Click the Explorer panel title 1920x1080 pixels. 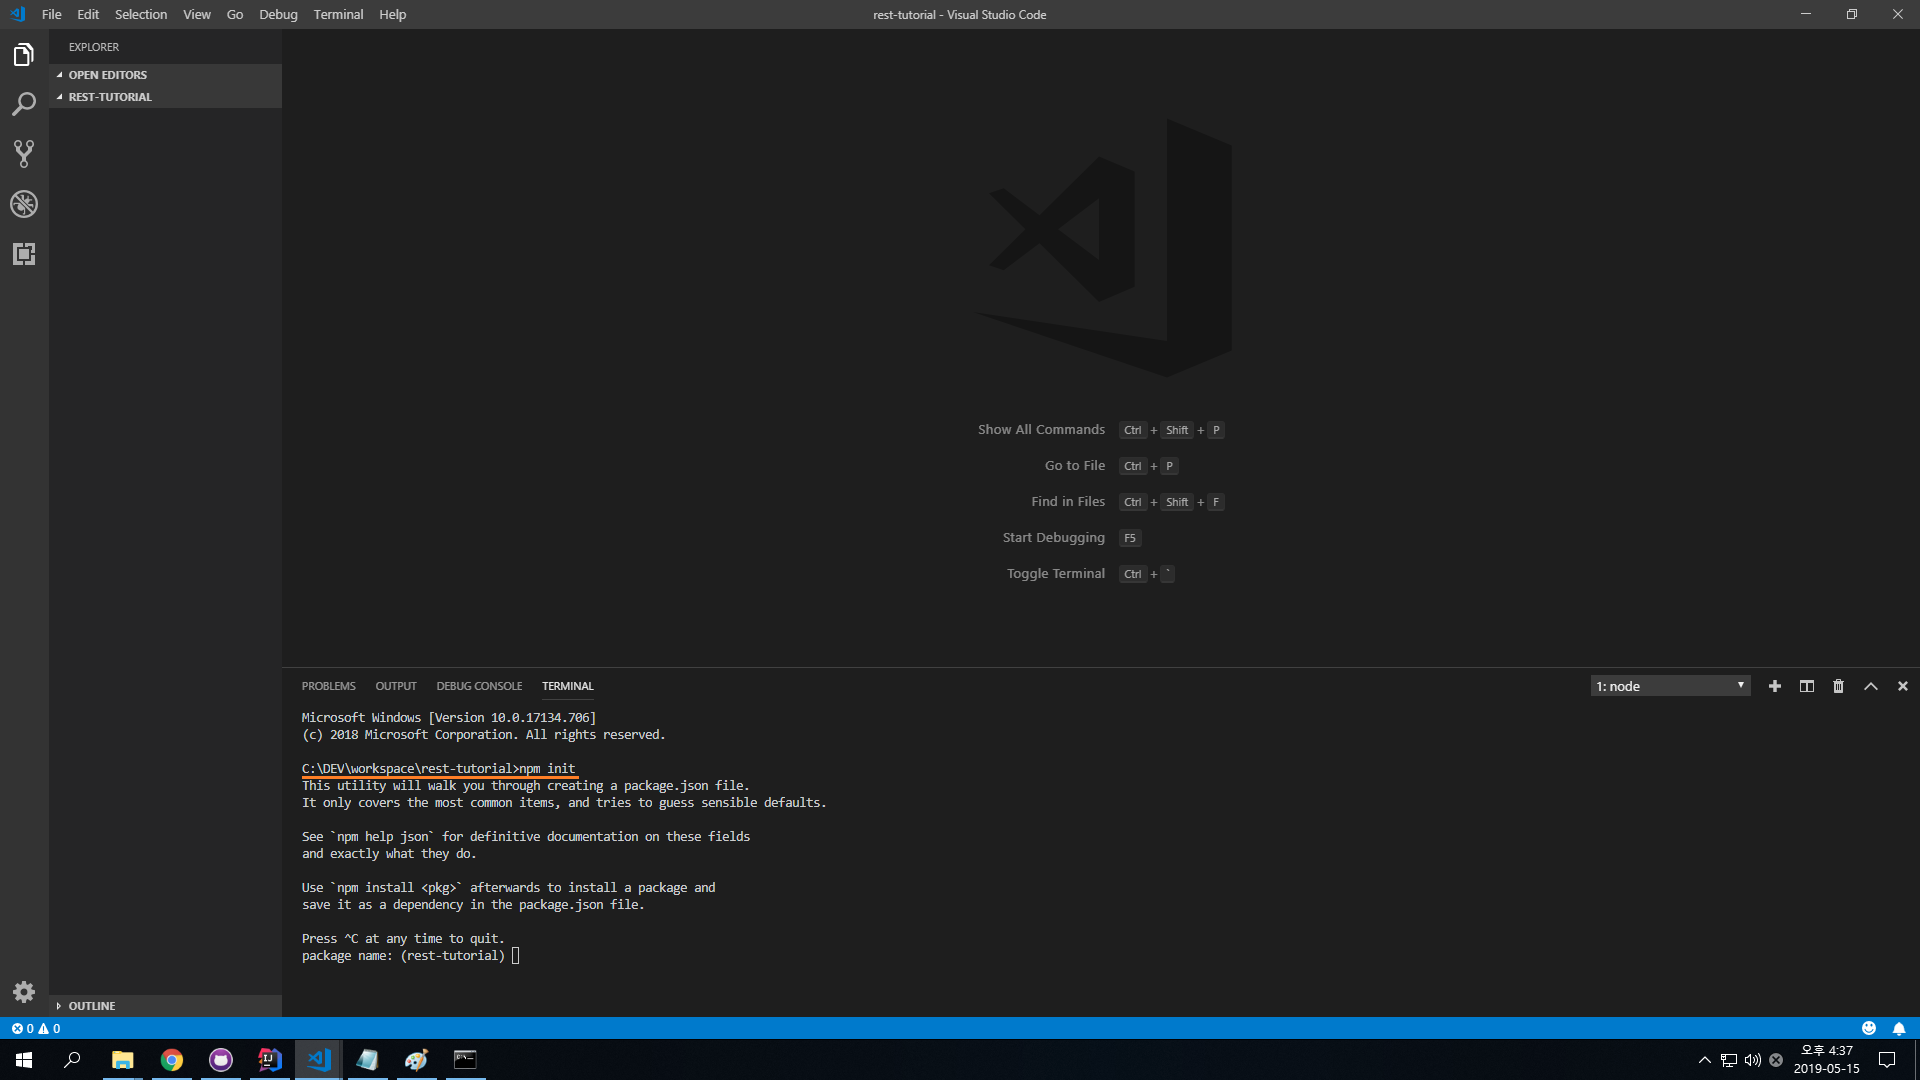click(x=94, y=47)
